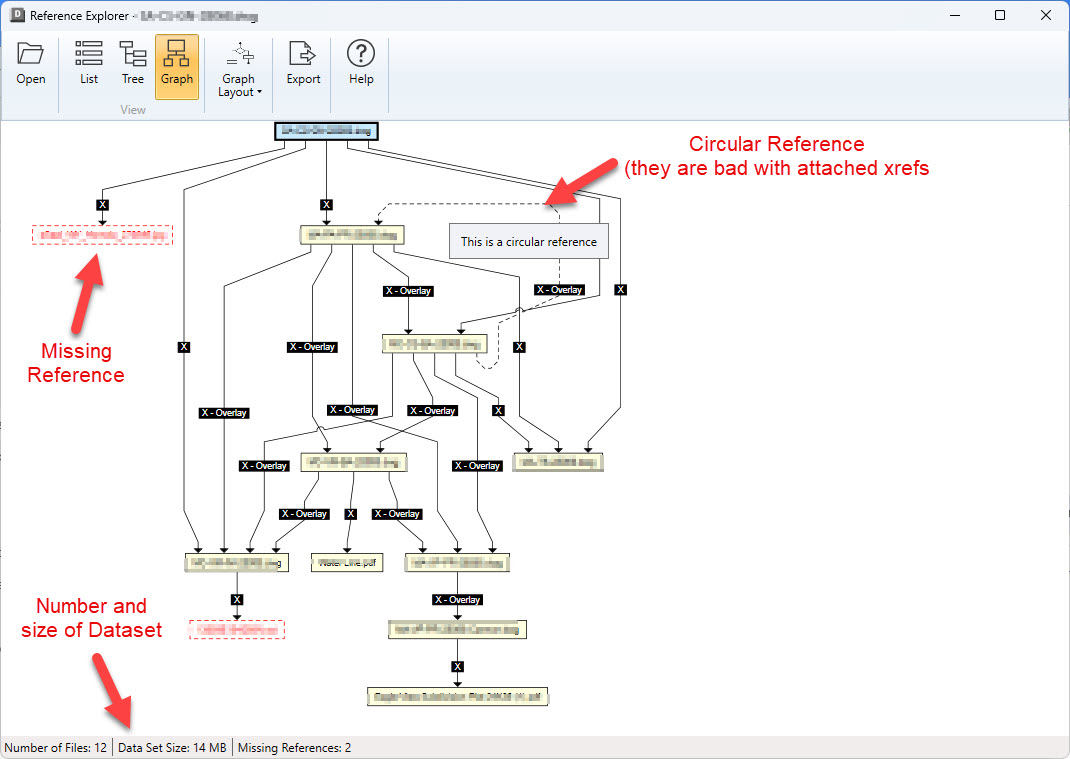
Task: Click the Data Set Size status label
Action: pyautogui.click(x=172, y=747)
